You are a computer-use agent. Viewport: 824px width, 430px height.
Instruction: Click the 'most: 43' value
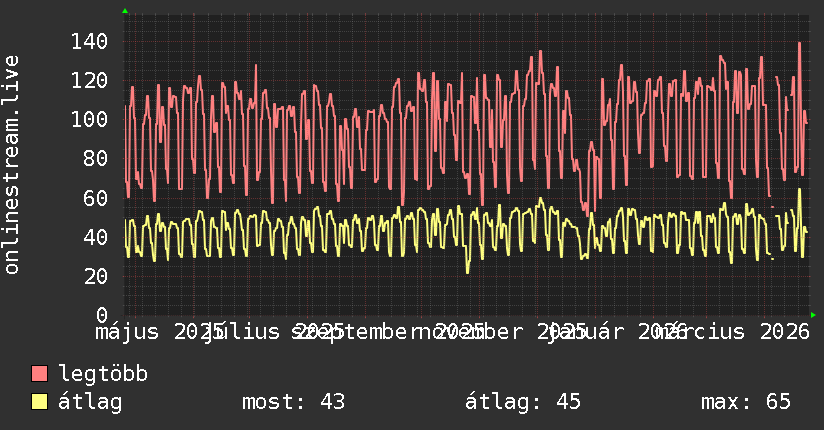click(293, 402)
